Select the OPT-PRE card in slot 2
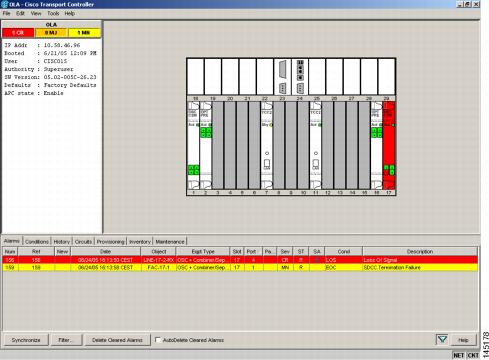 click(206, 146)
